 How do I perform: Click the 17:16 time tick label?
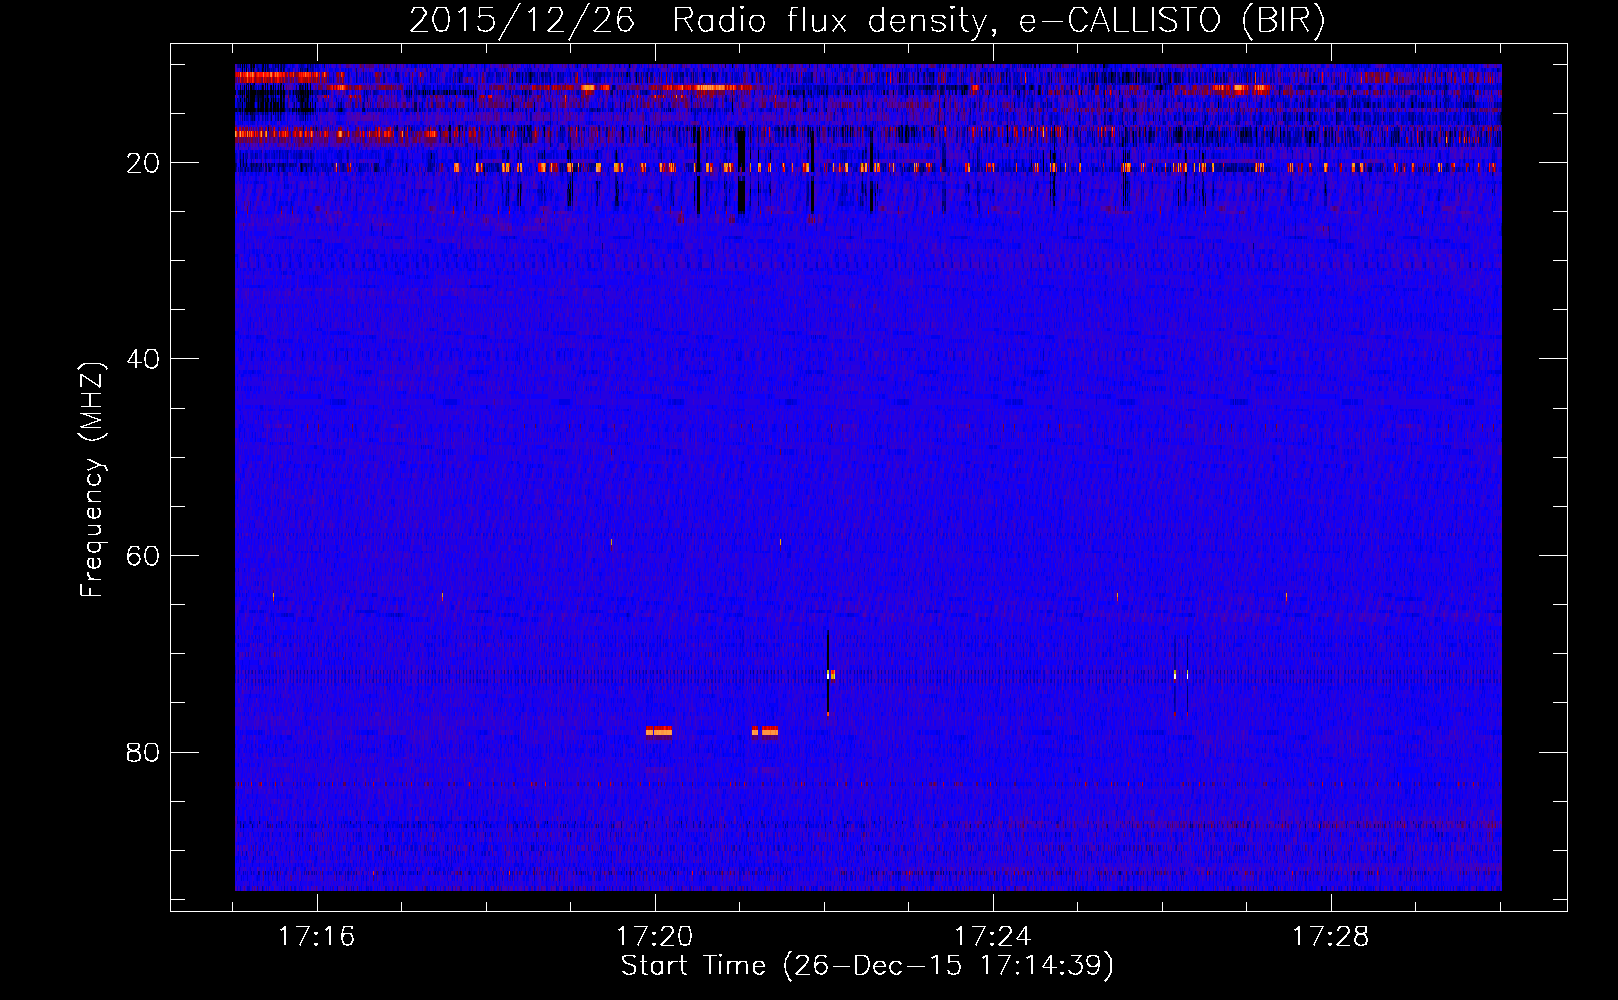click(317, 937)
